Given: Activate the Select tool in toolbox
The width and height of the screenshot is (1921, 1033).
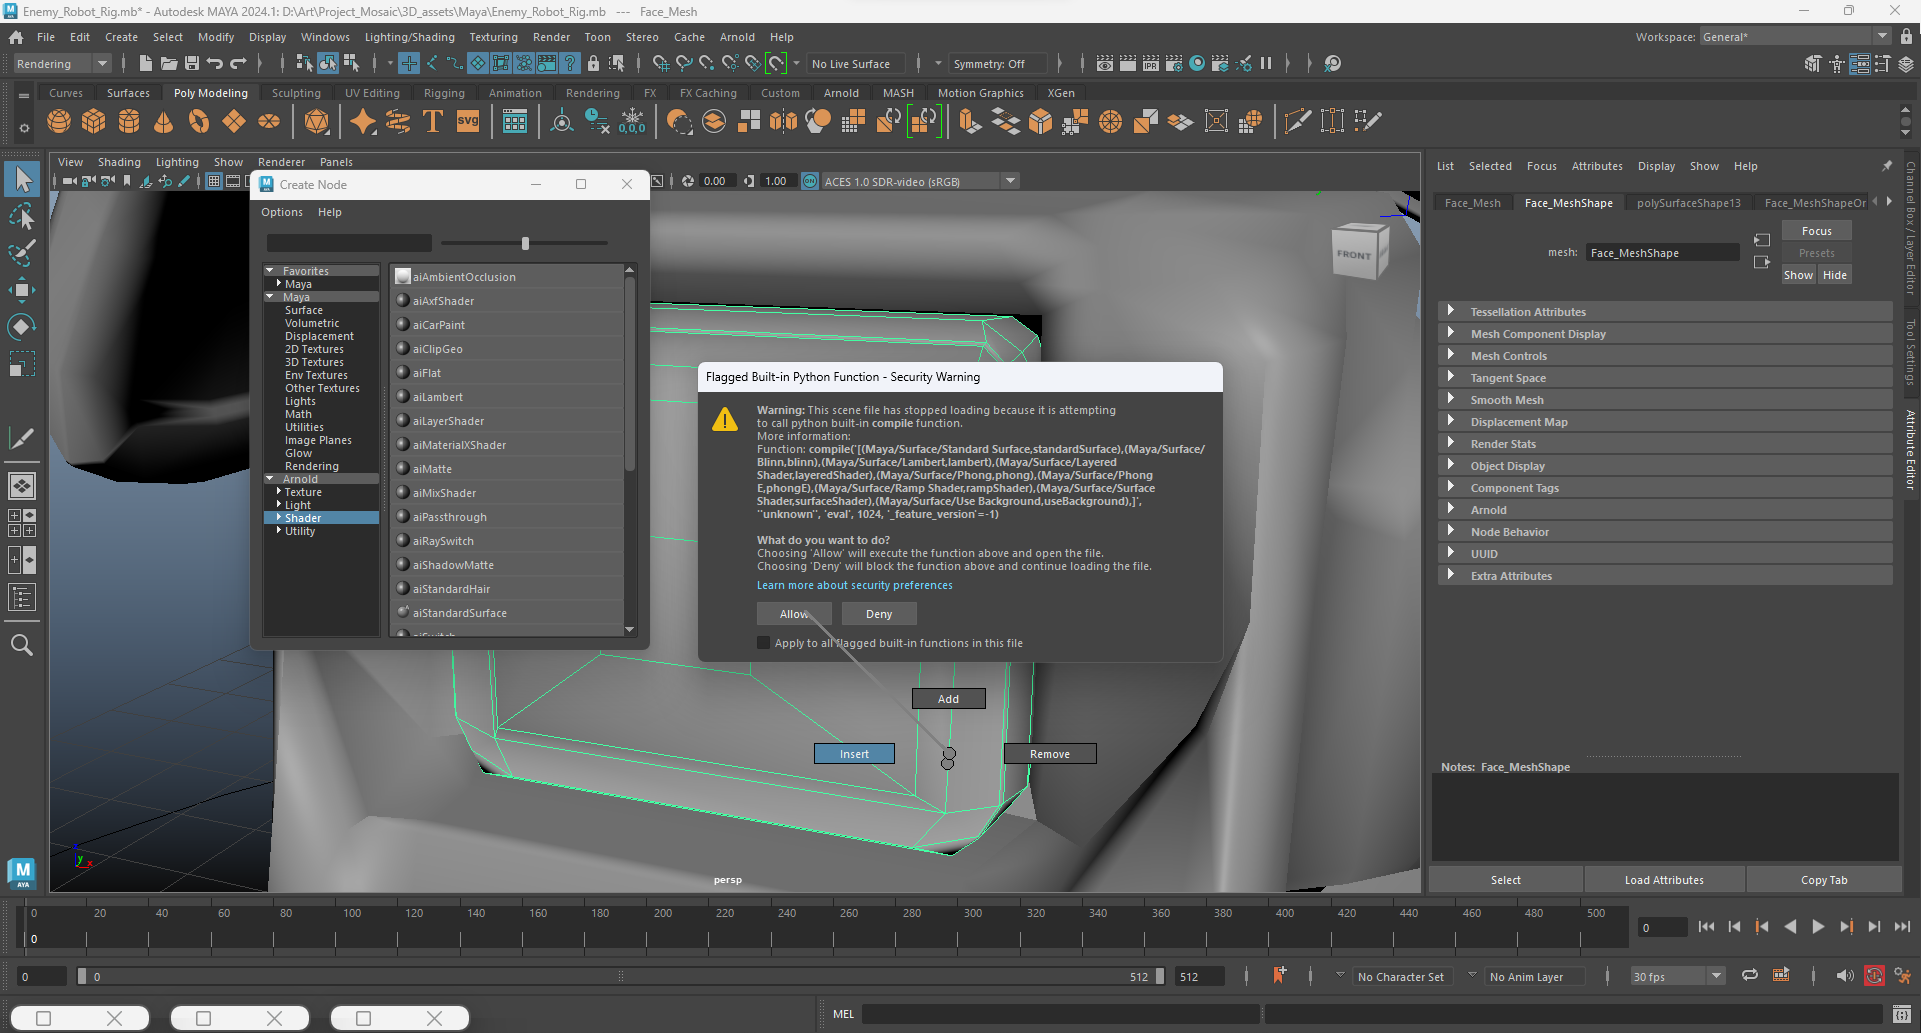Looking at the screenshot, I should pos(22,180).
